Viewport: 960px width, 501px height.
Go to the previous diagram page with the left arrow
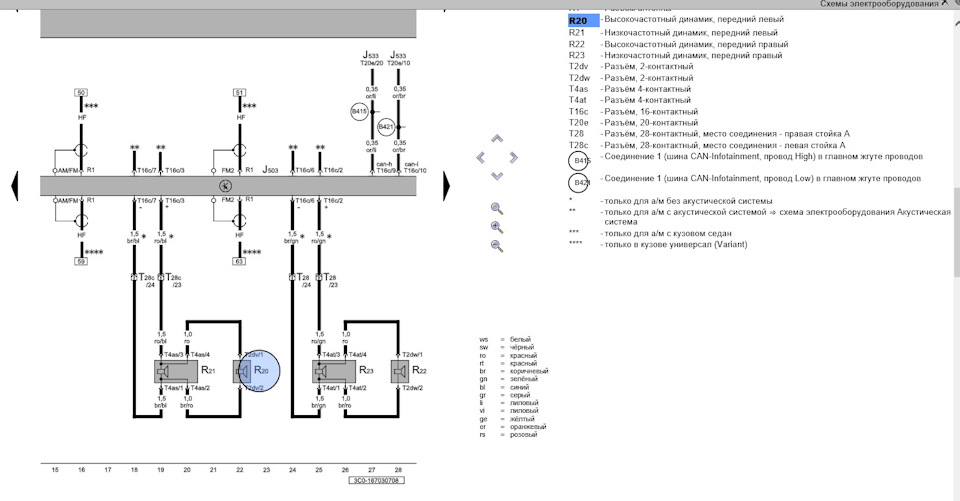pyautogui.click(x=14, y=185)
